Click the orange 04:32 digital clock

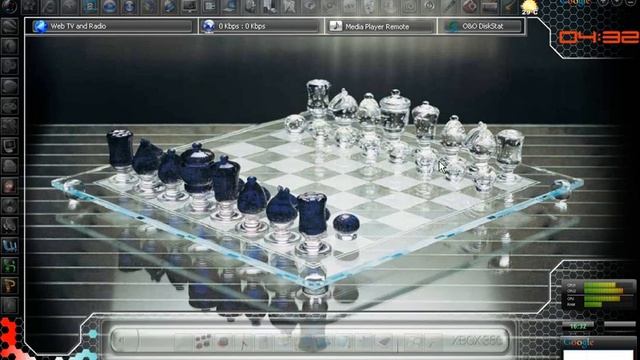[598, 37]
